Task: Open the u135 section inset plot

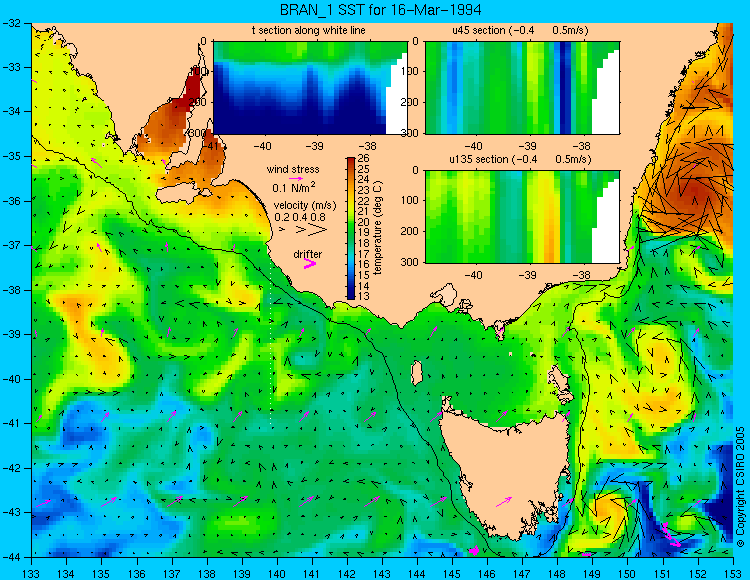Action: (522, 217)
